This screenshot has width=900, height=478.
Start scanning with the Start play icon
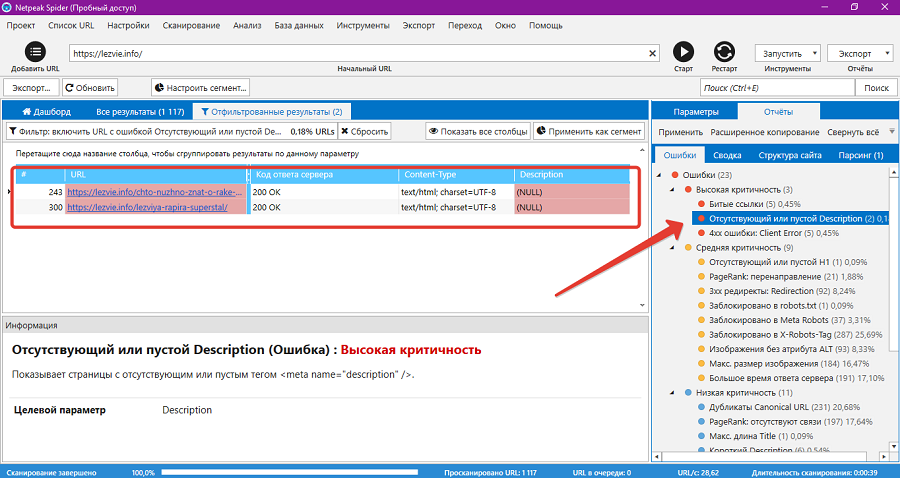(x=683, y=52)
